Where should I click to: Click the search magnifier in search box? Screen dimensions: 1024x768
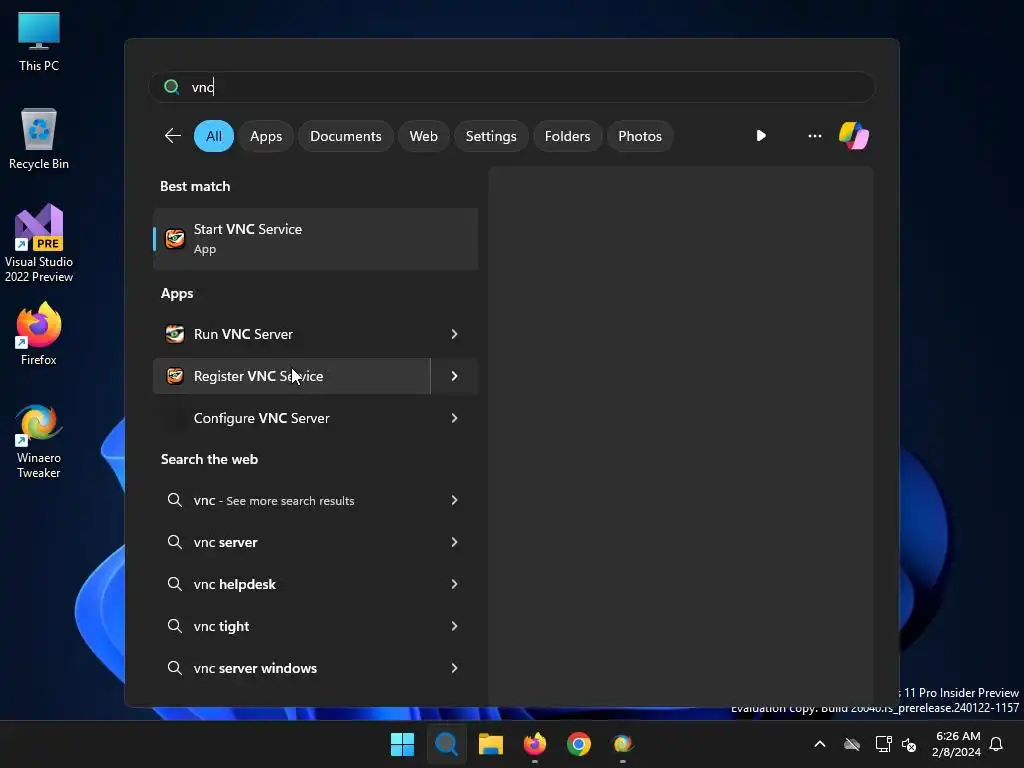172,87
